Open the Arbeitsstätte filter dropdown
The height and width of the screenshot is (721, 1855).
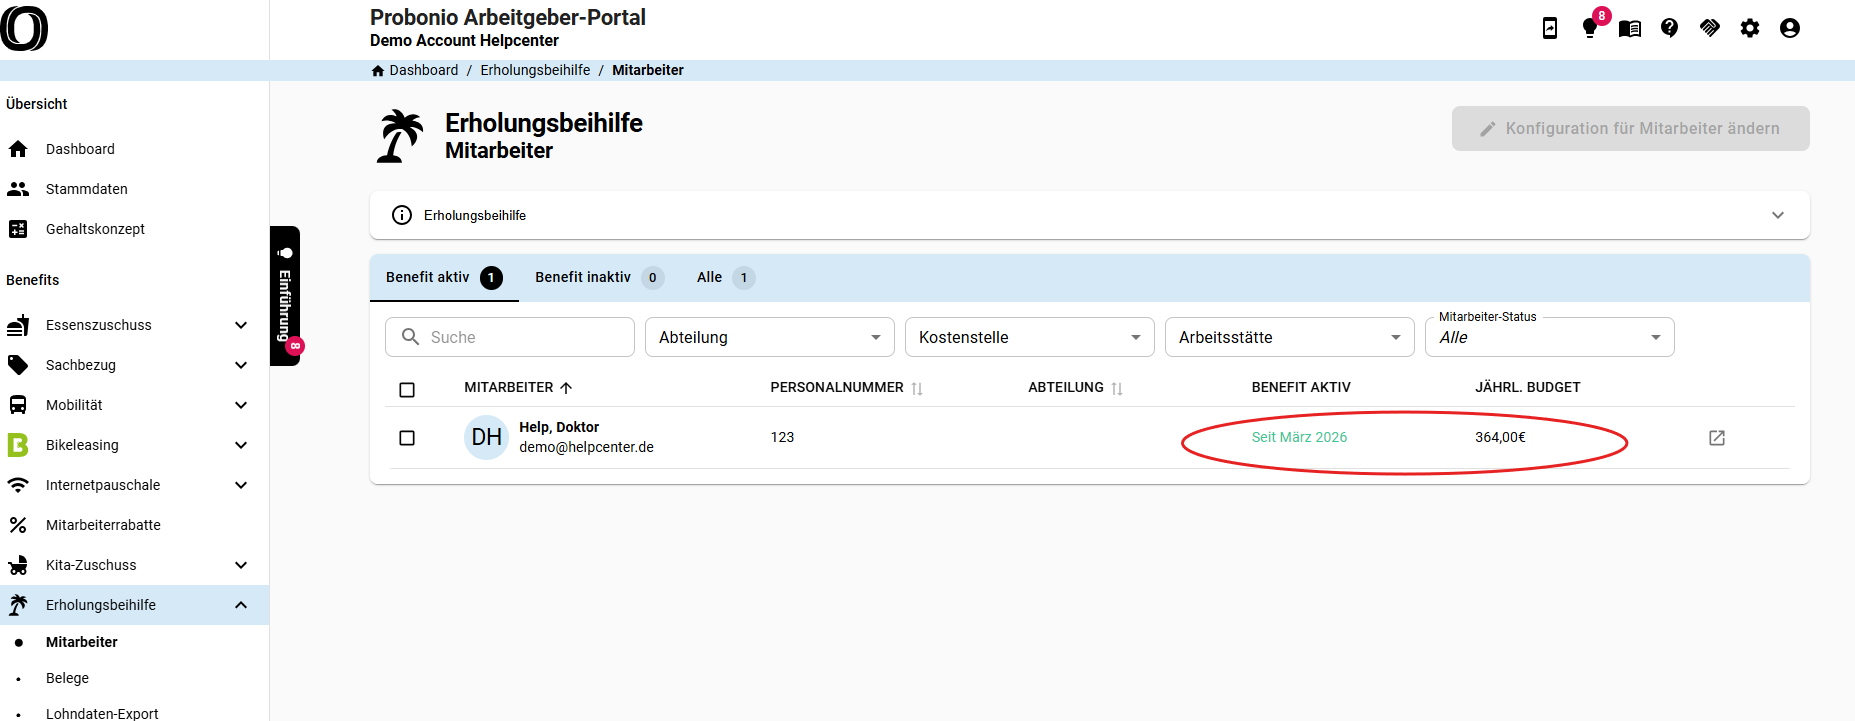click(1290, 337)
